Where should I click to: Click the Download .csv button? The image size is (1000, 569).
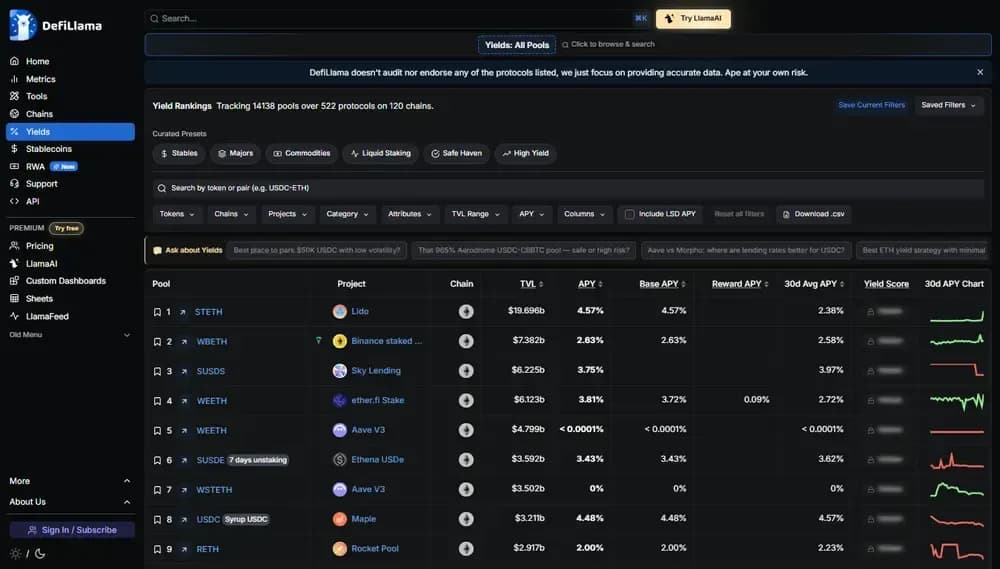pyautogui.click(x=813, y=214)
